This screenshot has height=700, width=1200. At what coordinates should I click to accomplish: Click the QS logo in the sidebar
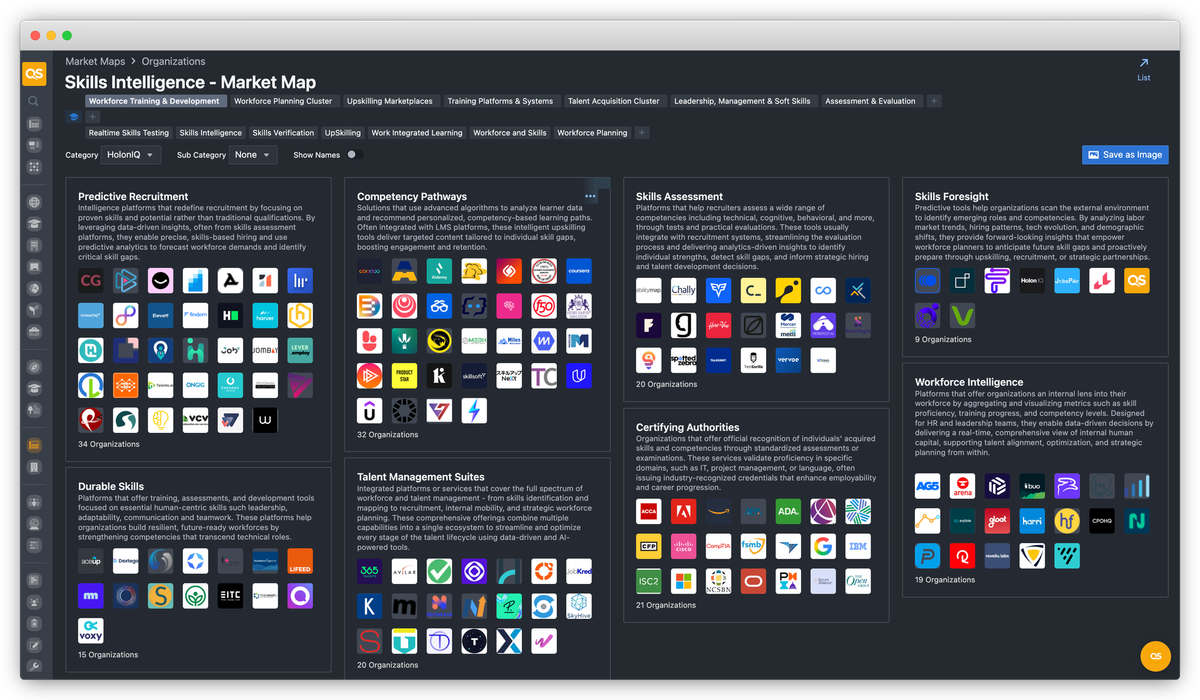click(34, 74)
